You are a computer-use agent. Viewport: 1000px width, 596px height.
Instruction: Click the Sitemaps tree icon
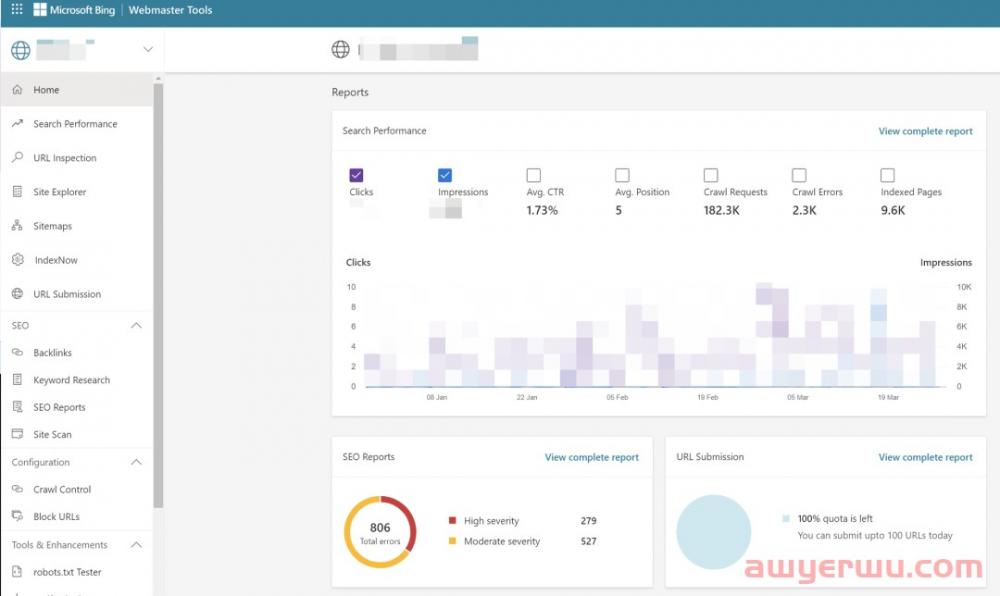pyautogui.click(x=17, y=226)
